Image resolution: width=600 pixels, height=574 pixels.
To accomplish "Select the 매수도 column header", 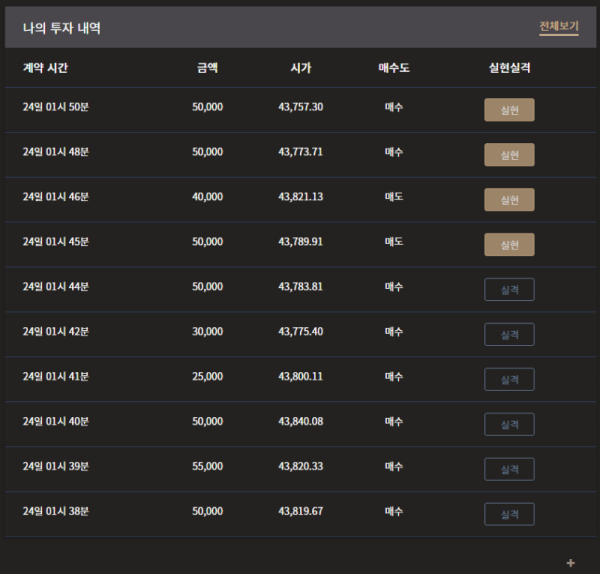I will [x=394, y=68].
